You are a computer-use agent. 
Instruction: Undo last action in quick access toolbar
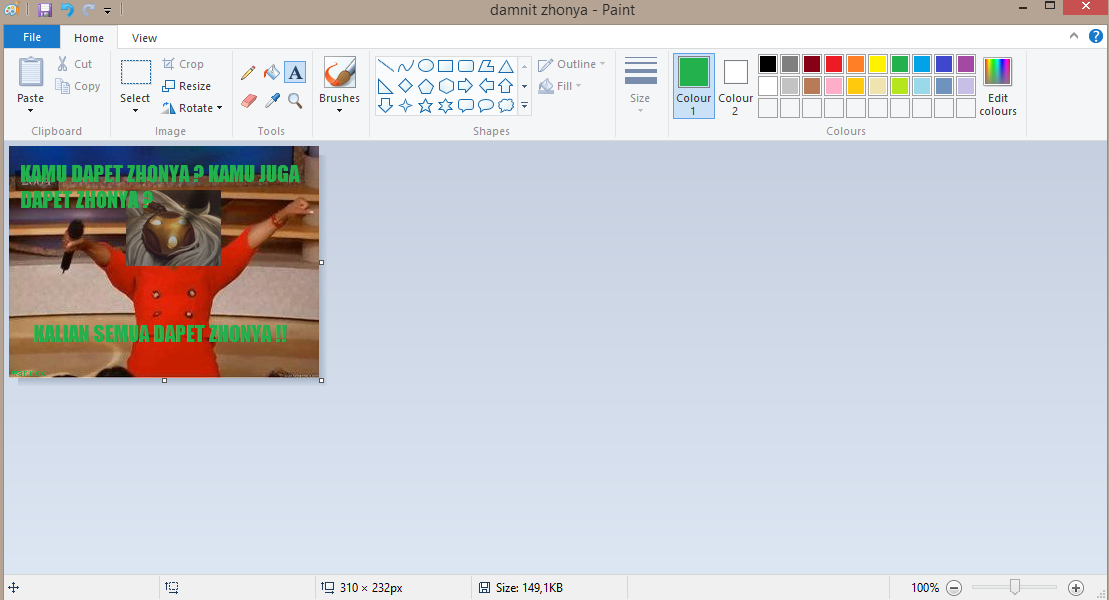66,10
